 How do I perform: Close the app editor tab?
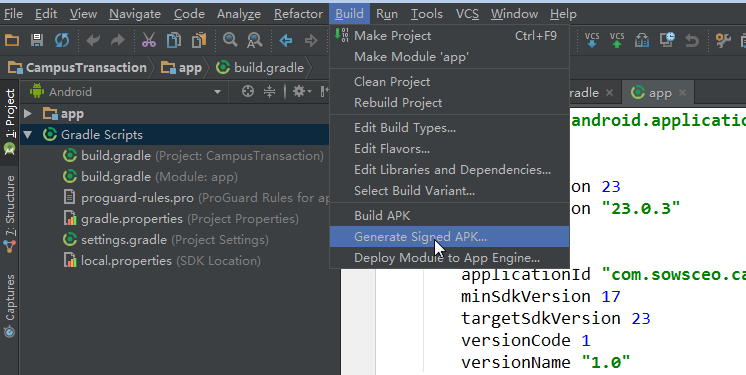coord(682,93)
